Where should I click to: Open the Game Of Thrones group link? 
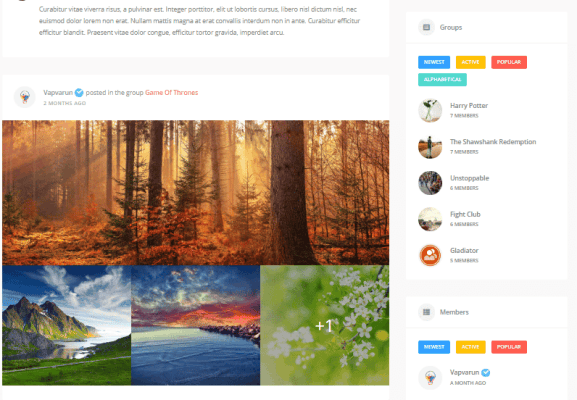pos(171,92)
